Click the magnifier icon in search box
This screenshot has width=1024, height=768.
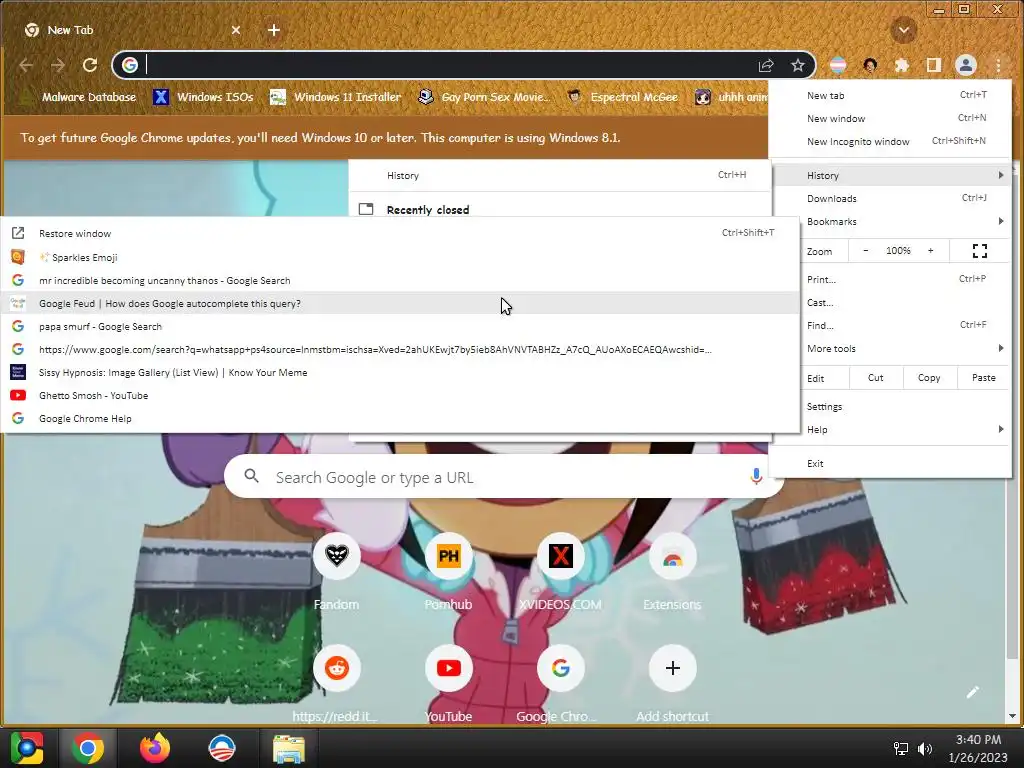coord(251,476)
